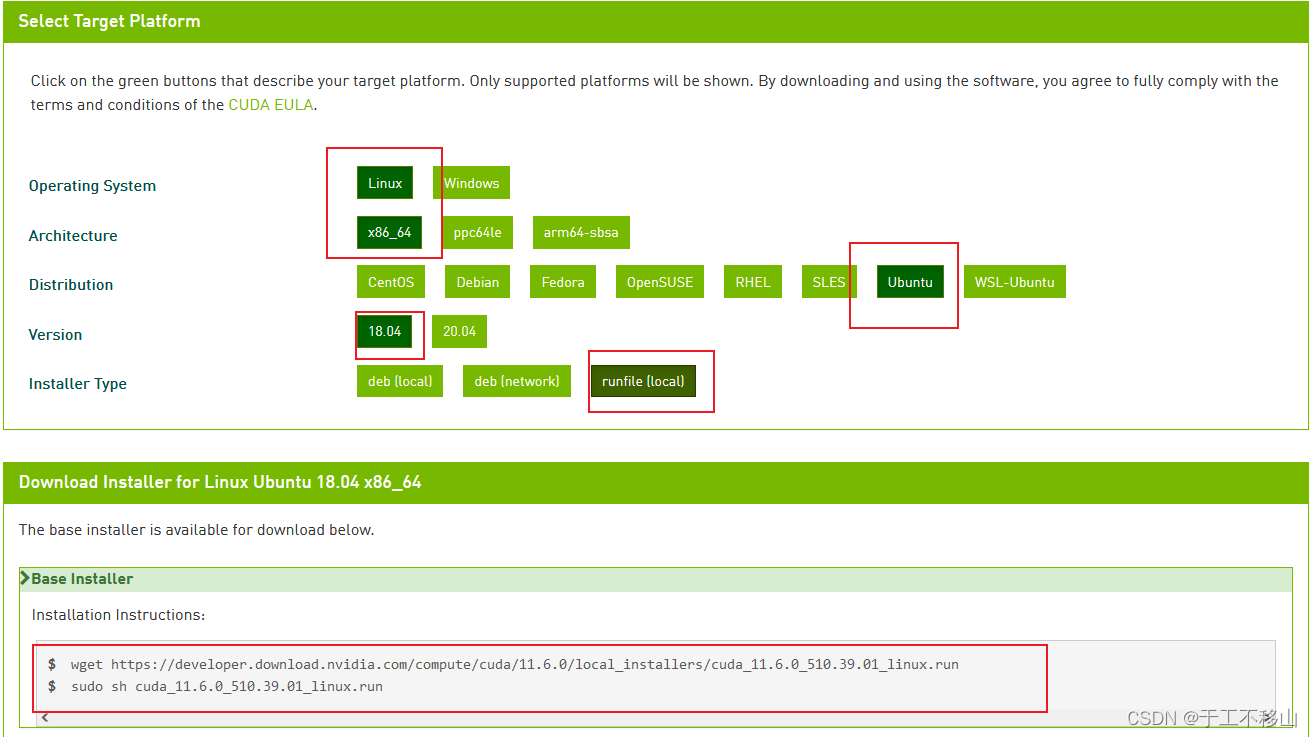
Task: Choose runfile (local) installer type
Action: coord(643,381)
